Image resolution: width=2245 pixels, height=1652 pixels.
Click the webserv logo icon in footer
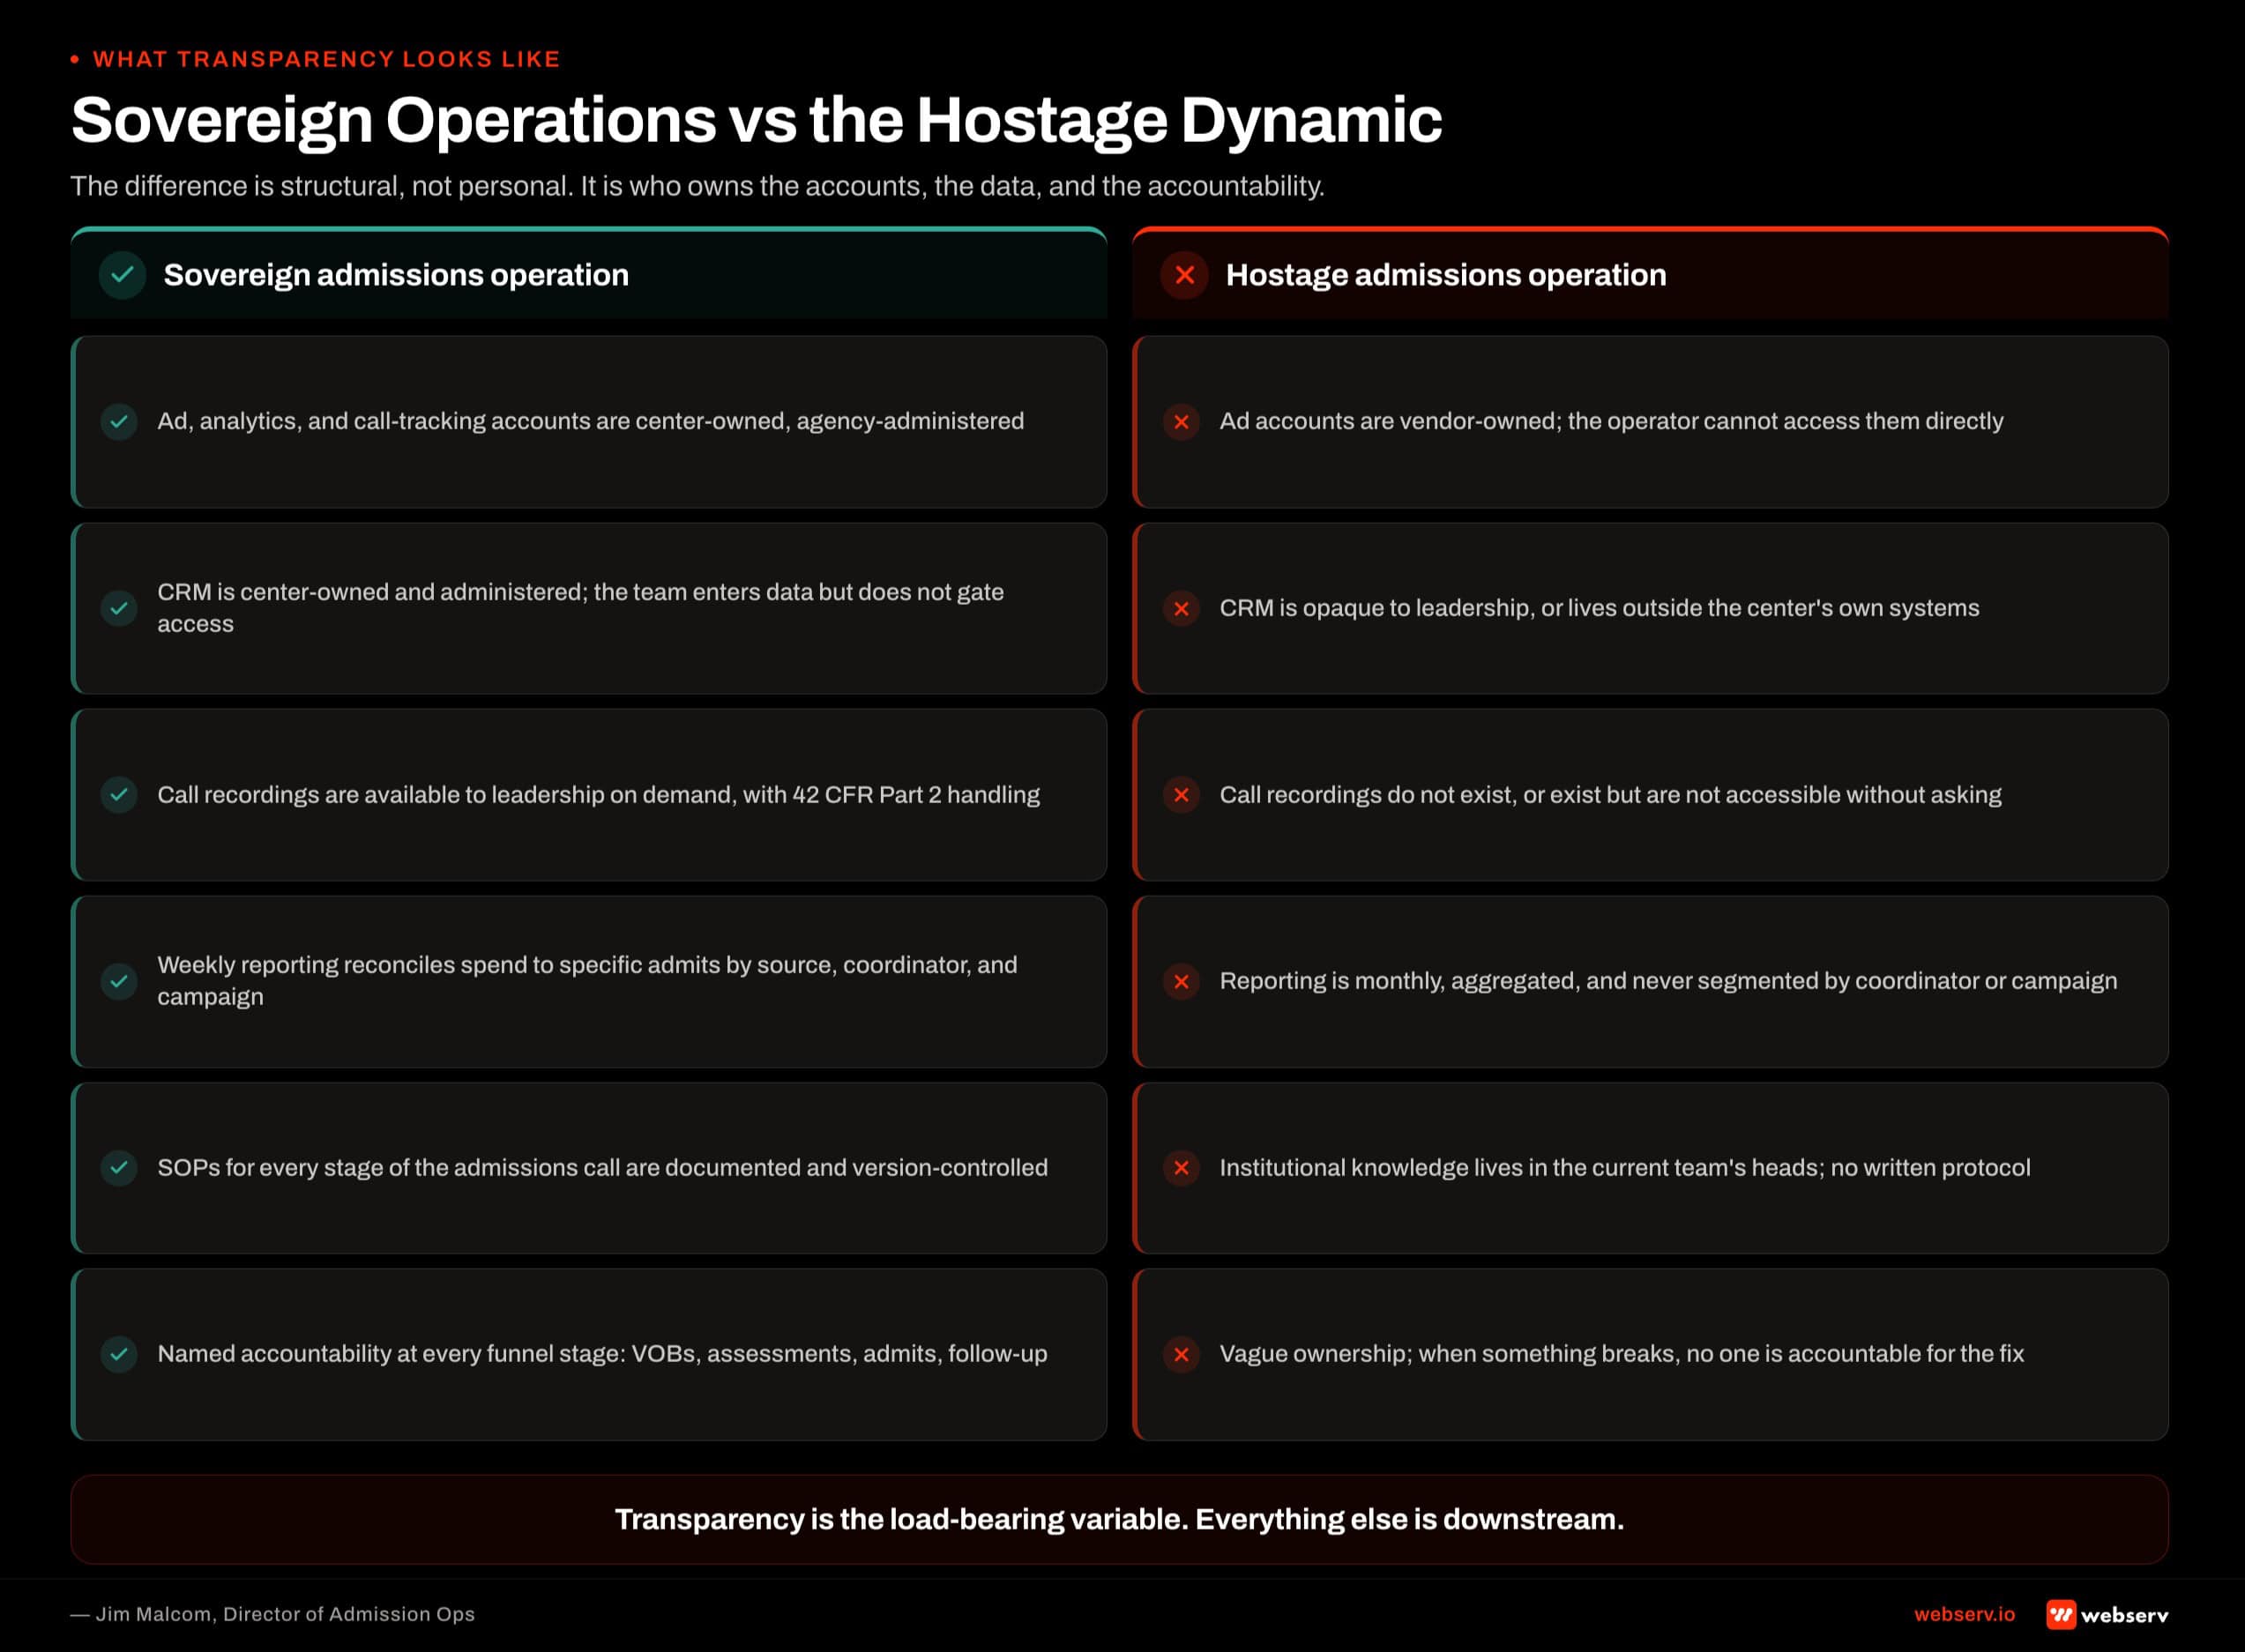point(2060,1614)
